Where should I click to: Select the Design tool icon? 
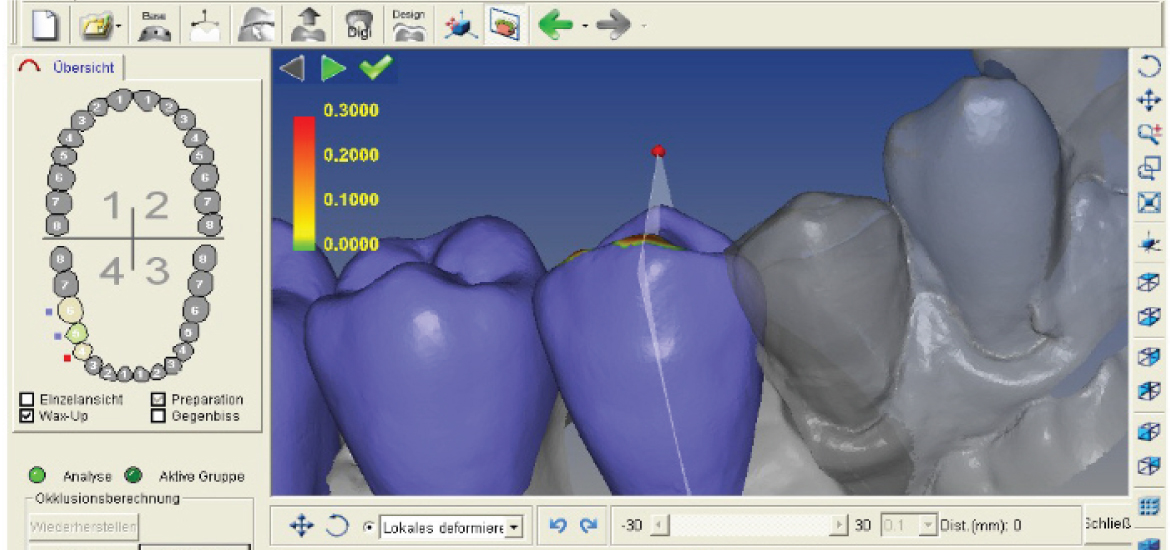pos(408,23)
